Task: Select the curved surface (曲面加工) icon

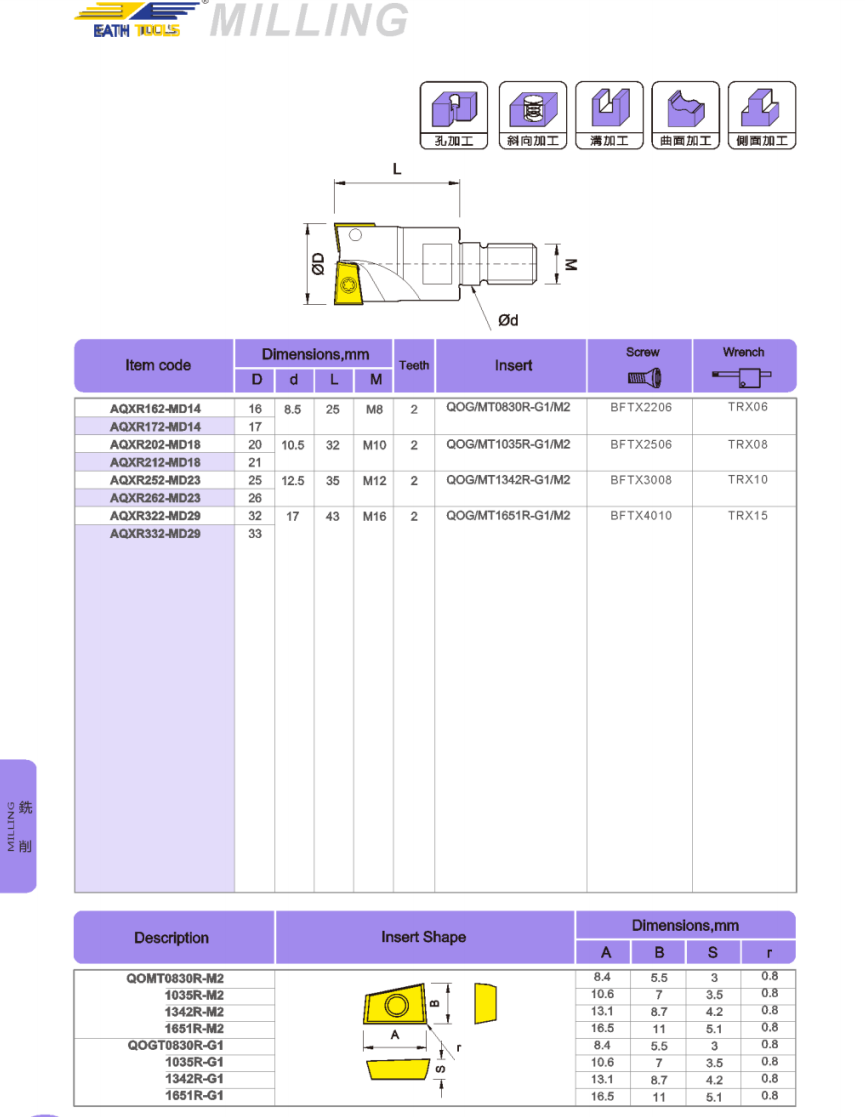Action: [x=685, y=115]
